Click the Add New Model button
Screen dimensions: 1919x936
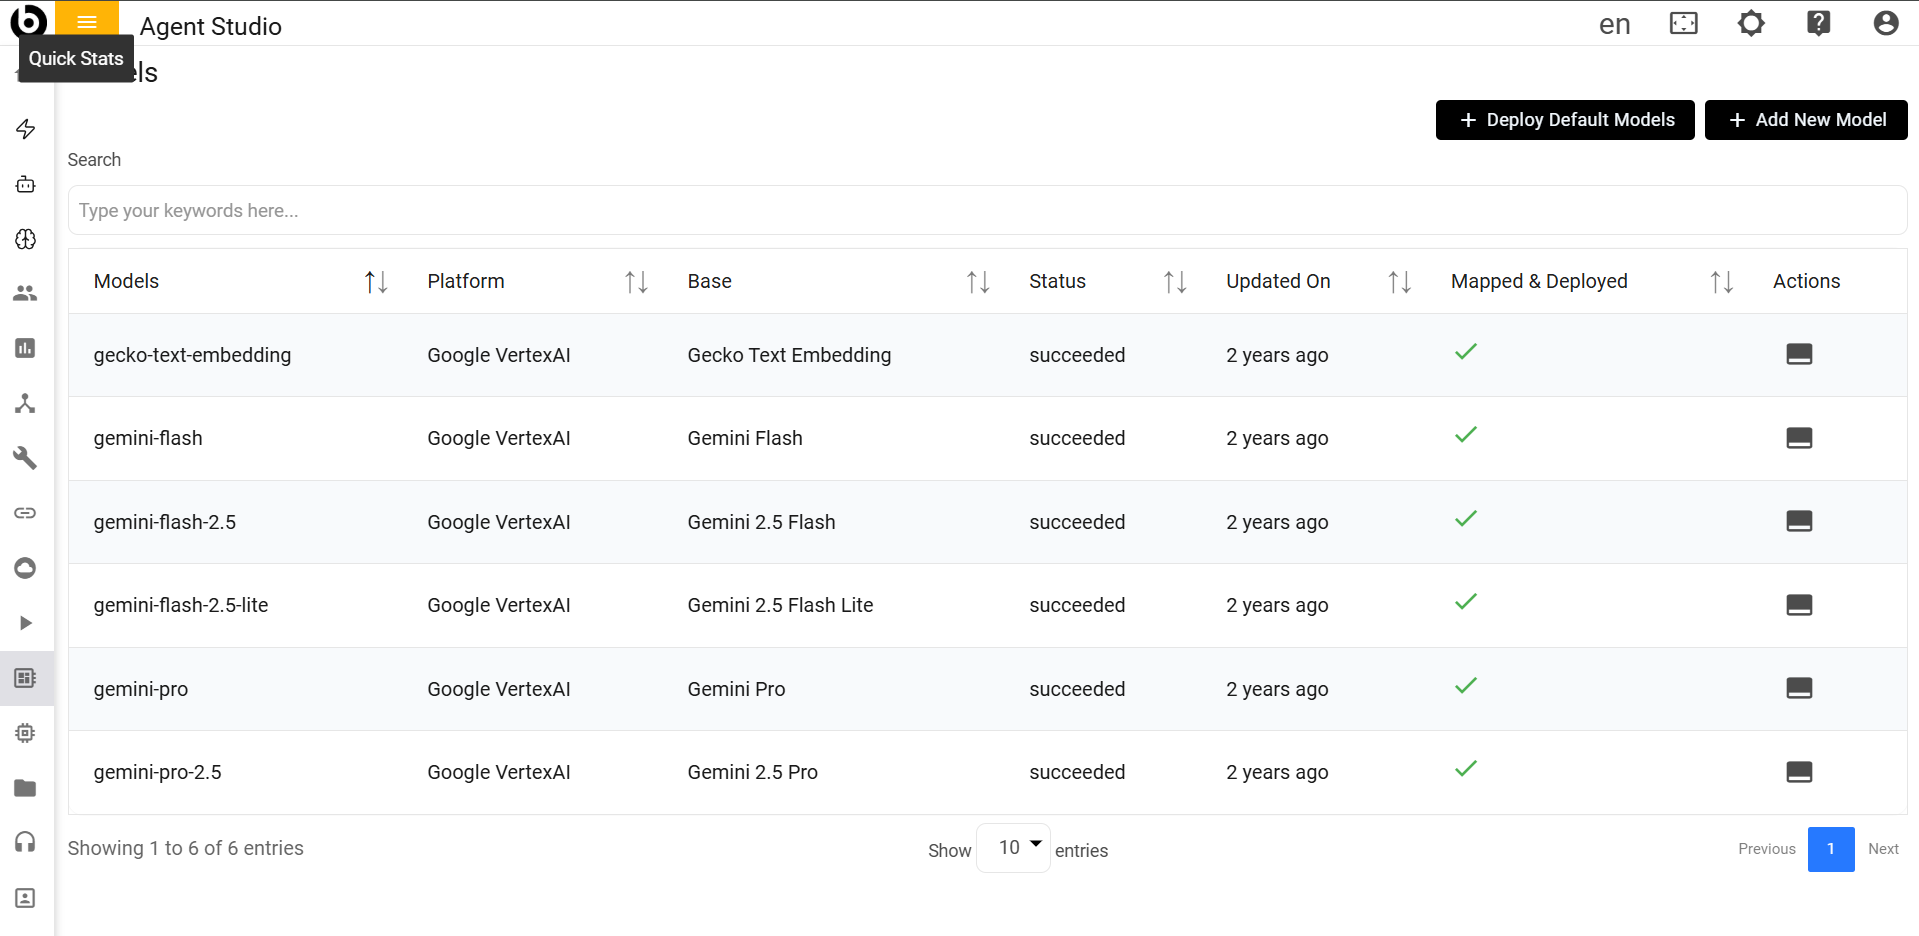point(1806,120)
